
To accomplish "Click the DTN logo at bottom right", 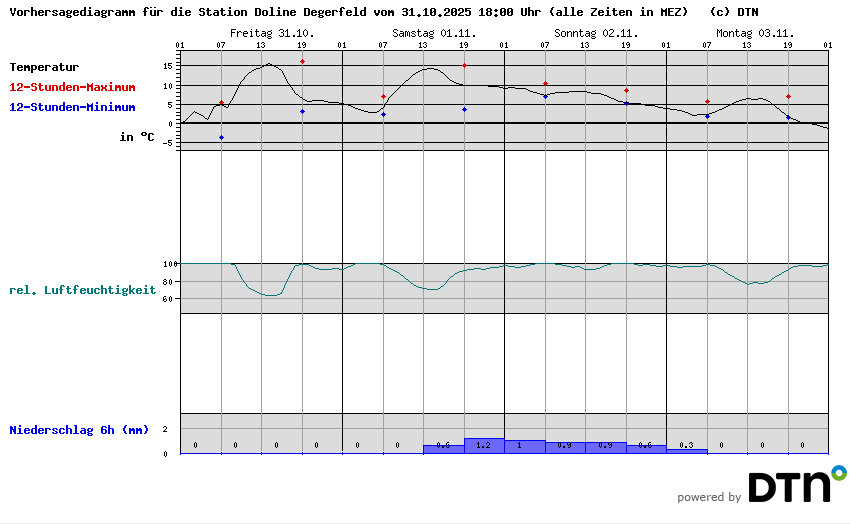I will [796, 485].
